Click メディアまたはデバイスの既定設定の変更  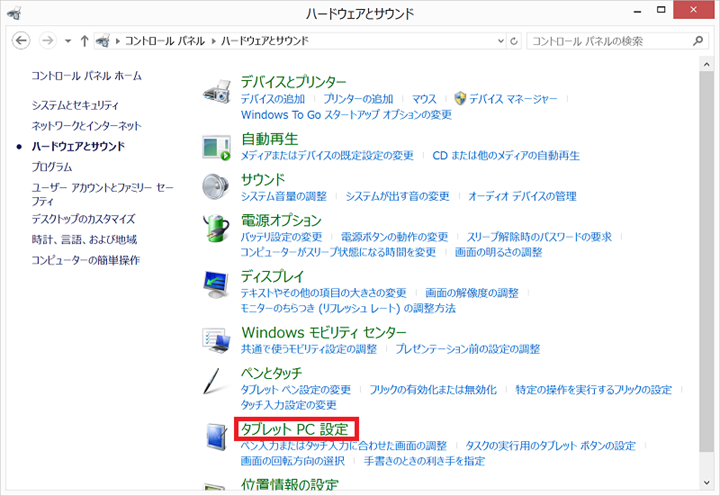[x=327, y=156]
